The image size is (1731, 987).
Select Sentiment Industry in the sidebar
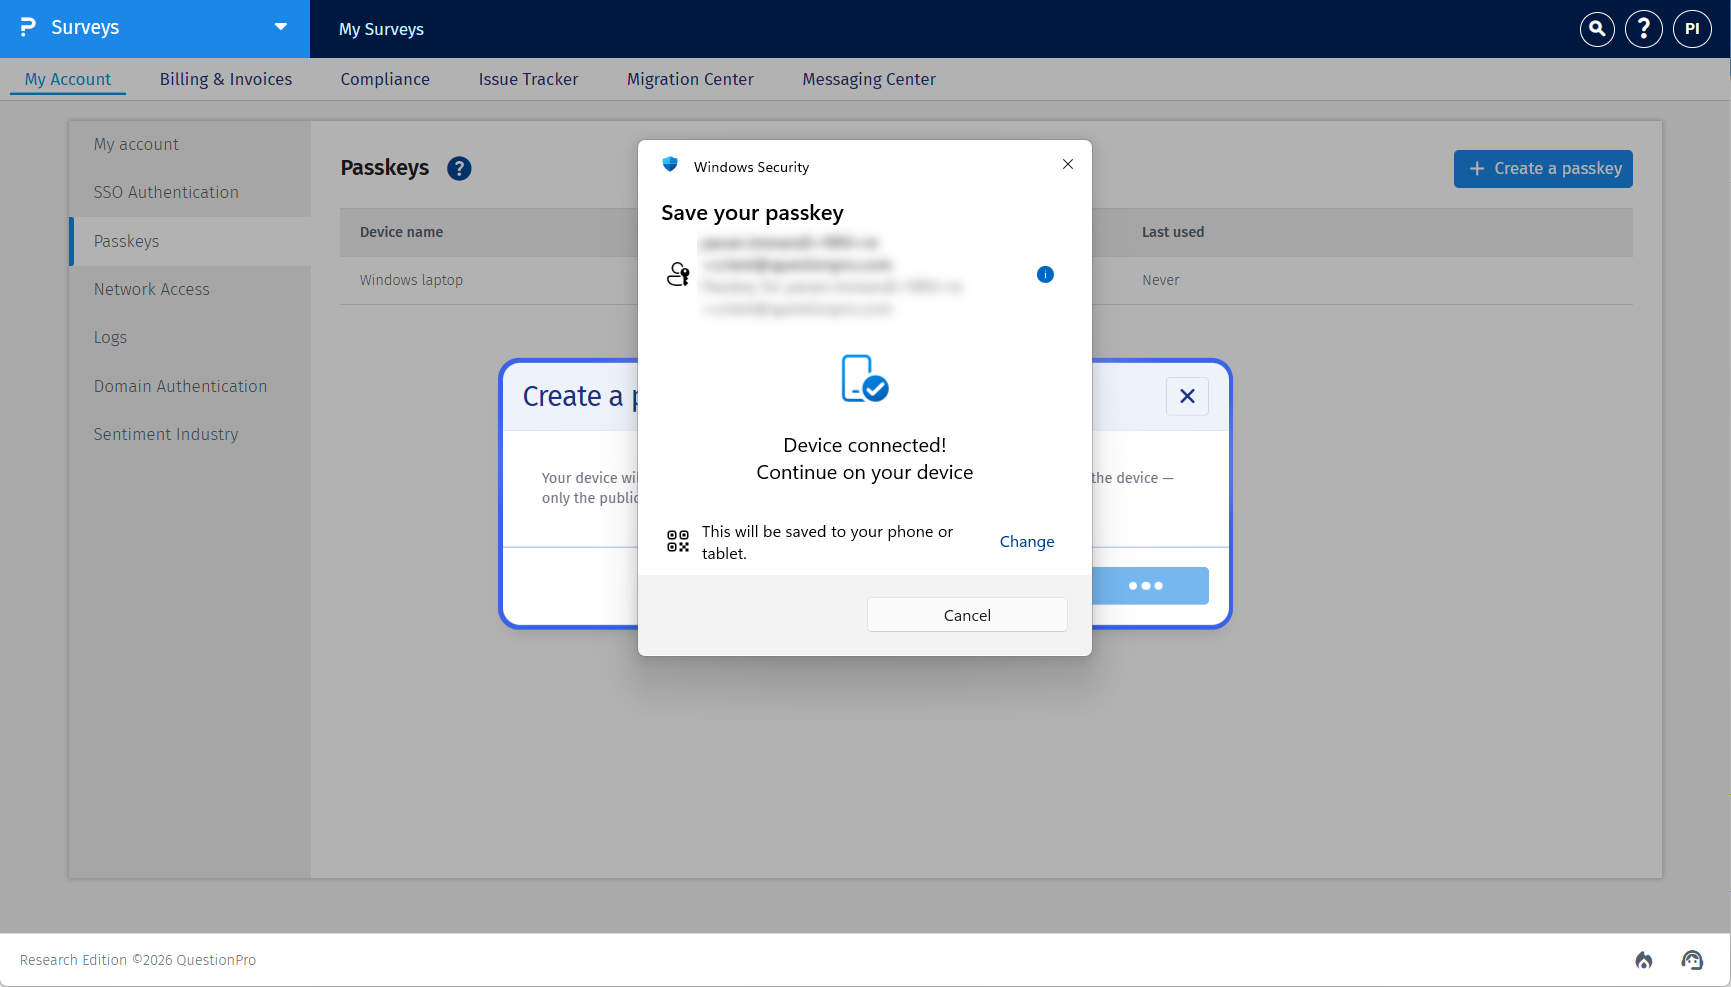tap(190, 434)
